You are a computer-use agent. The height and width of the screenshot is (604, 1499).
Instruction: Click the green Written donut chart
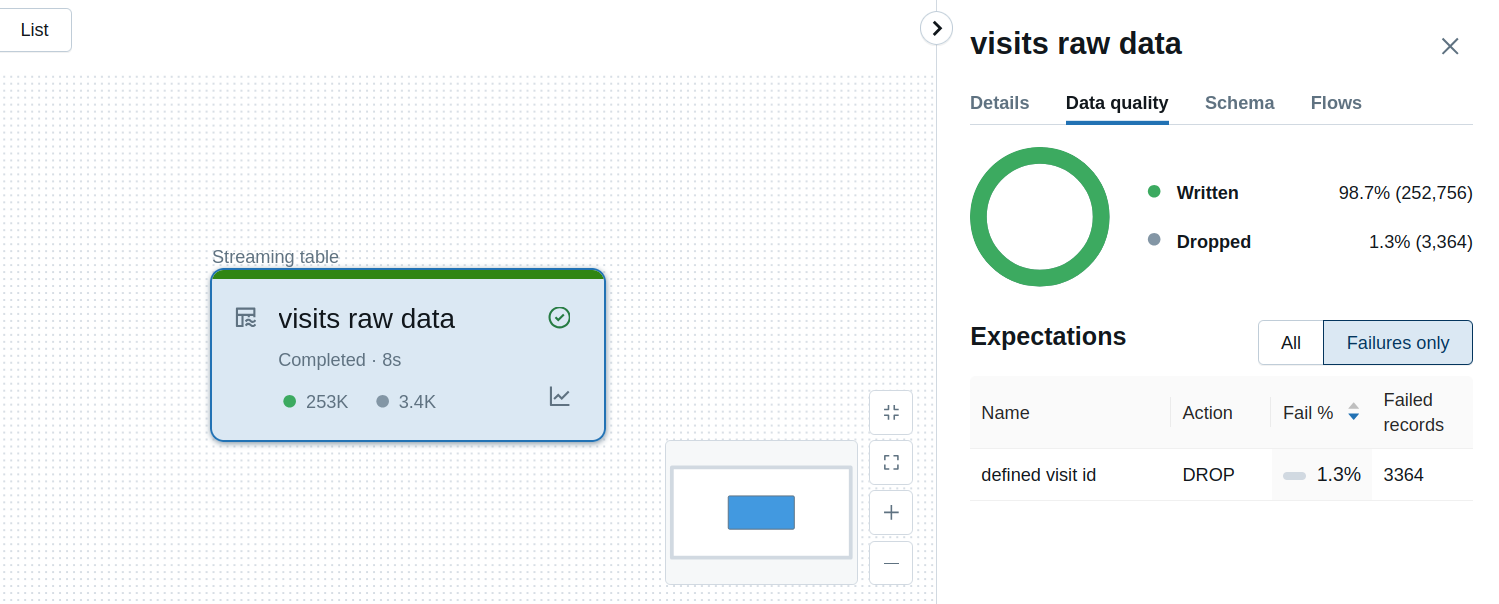[1040, 216]
